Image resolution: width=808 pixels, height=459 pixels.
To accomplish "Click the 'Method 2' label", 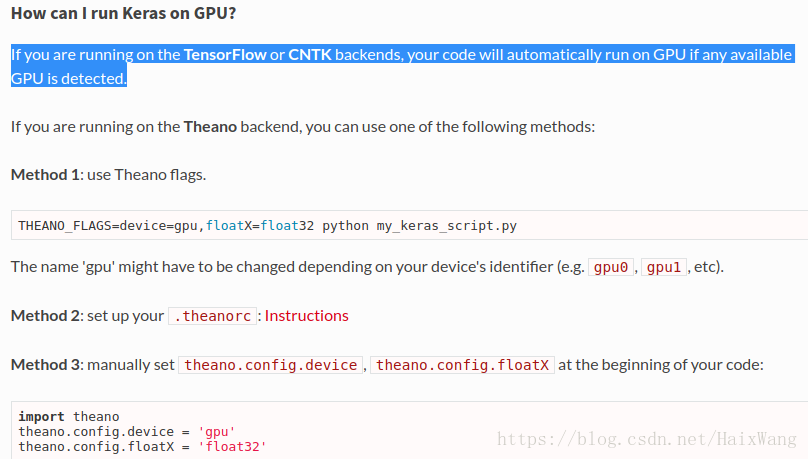I will pos(45,315).
